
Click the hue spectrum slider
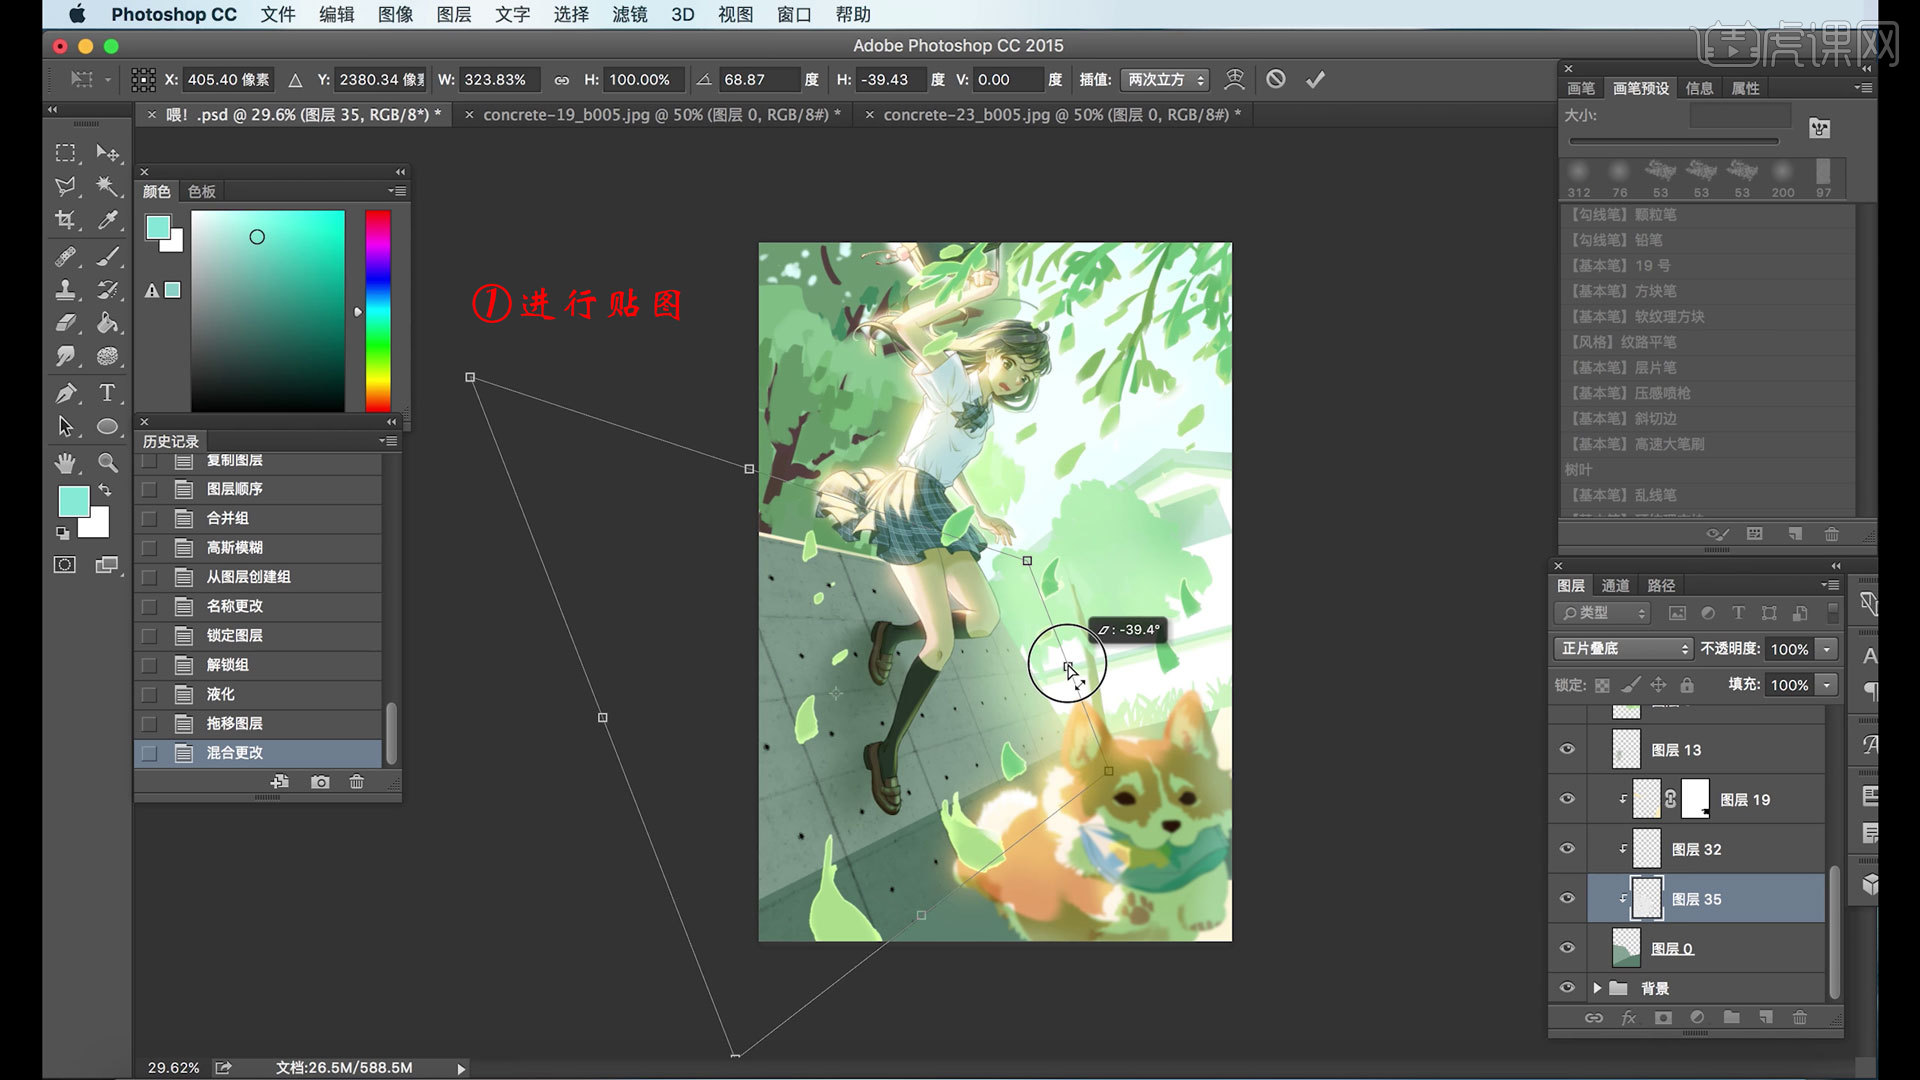[377, 311]
